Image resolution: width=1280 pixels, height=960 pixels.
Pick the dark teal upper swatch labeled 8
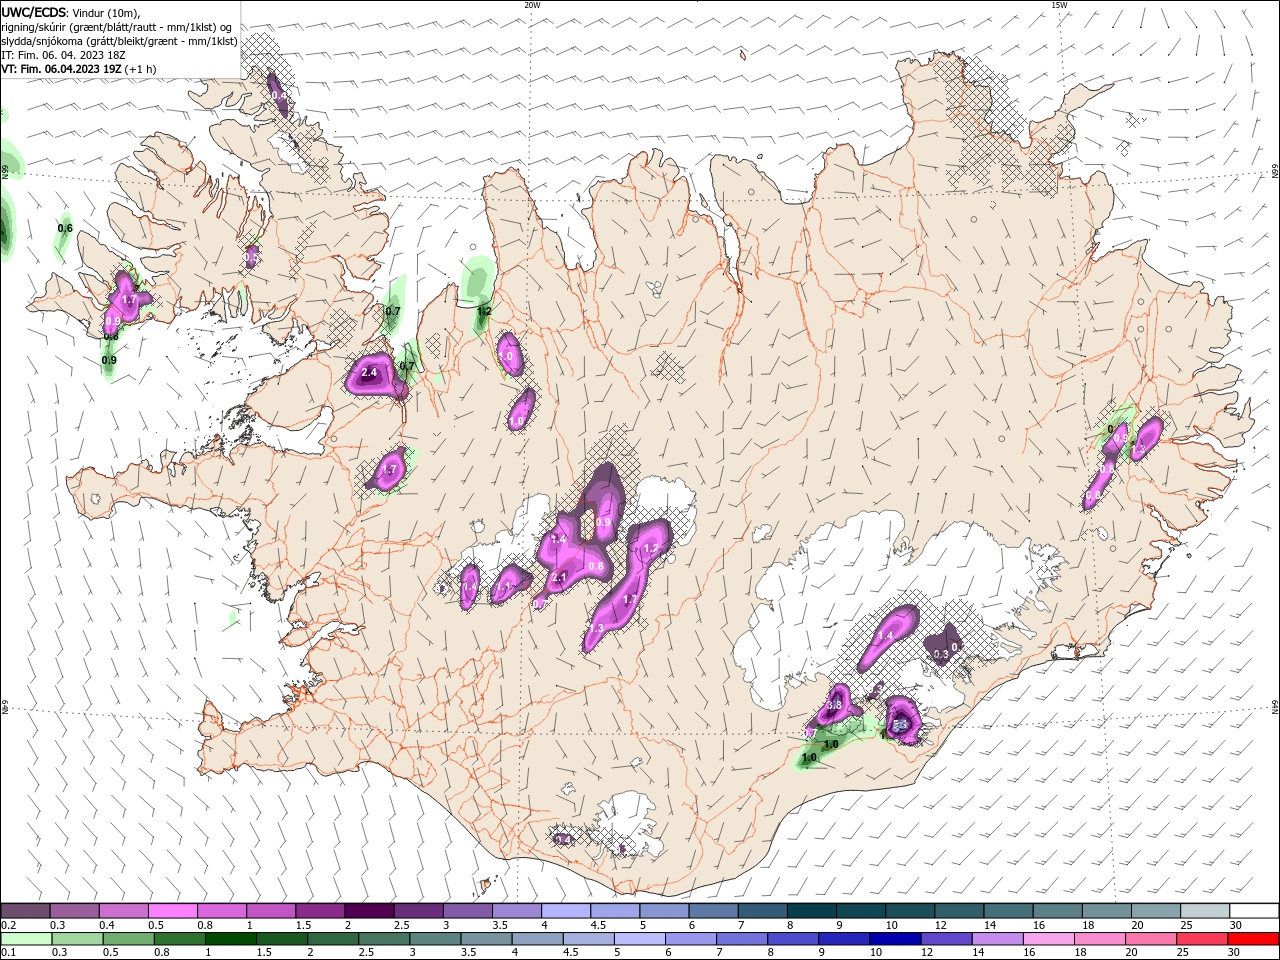pos(812,911)
